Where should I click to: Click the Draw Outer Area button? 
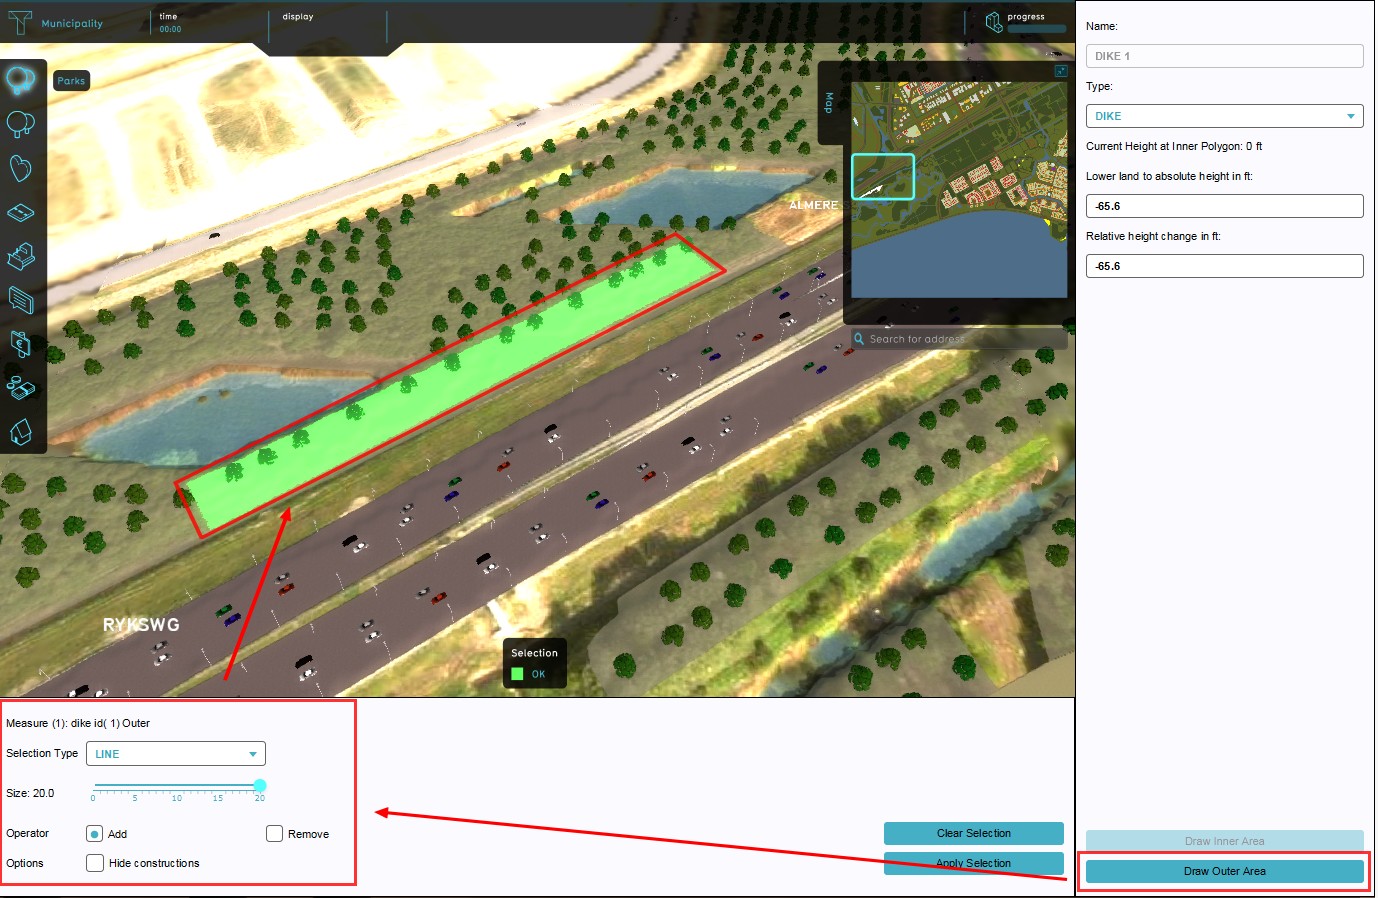pyautogui.click(x=1224, y=871)
